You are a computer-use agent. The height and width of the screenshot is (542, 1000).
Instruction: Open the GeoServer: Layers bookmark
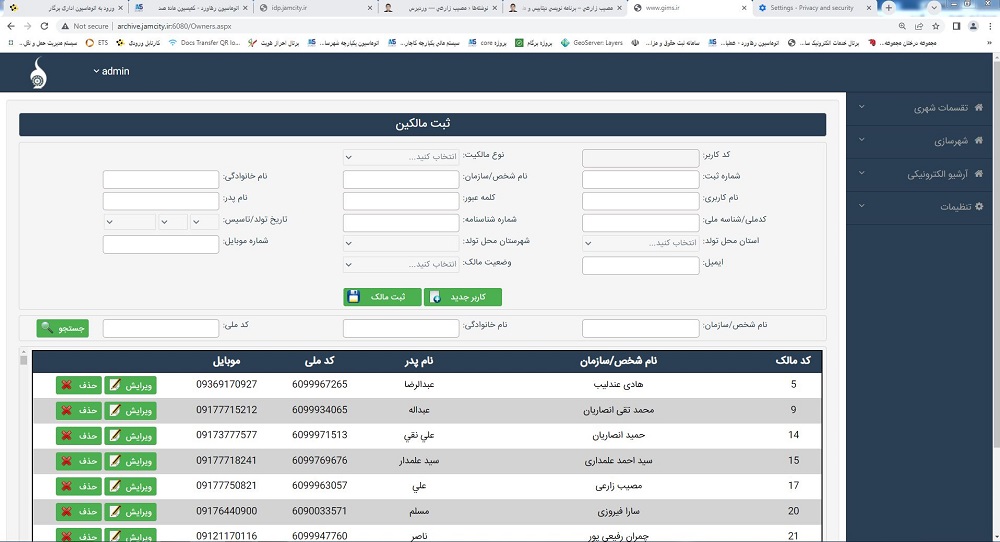591,43
